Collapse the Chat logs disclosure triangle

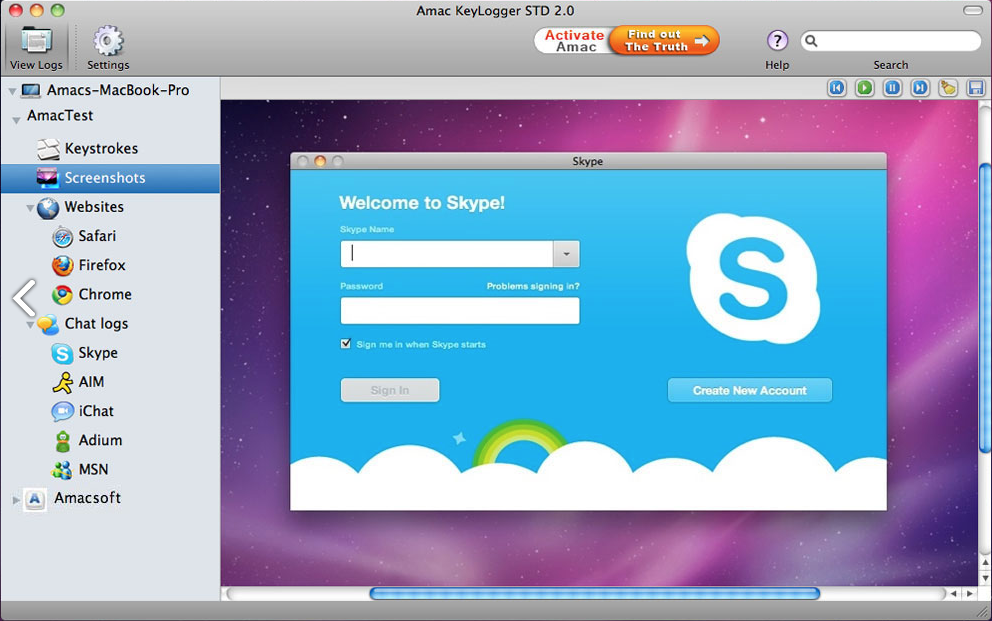click(30, 324)
